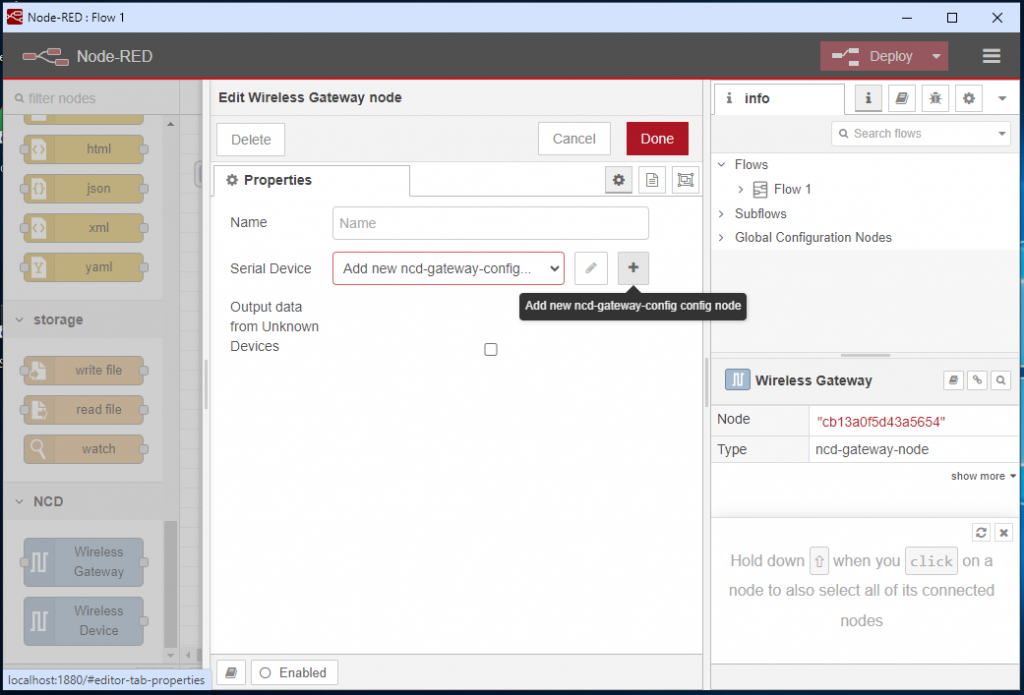Open the Node-RED hamburger main menu
1024x695 pixels.
pyautogui.click(x=991, y=56)
